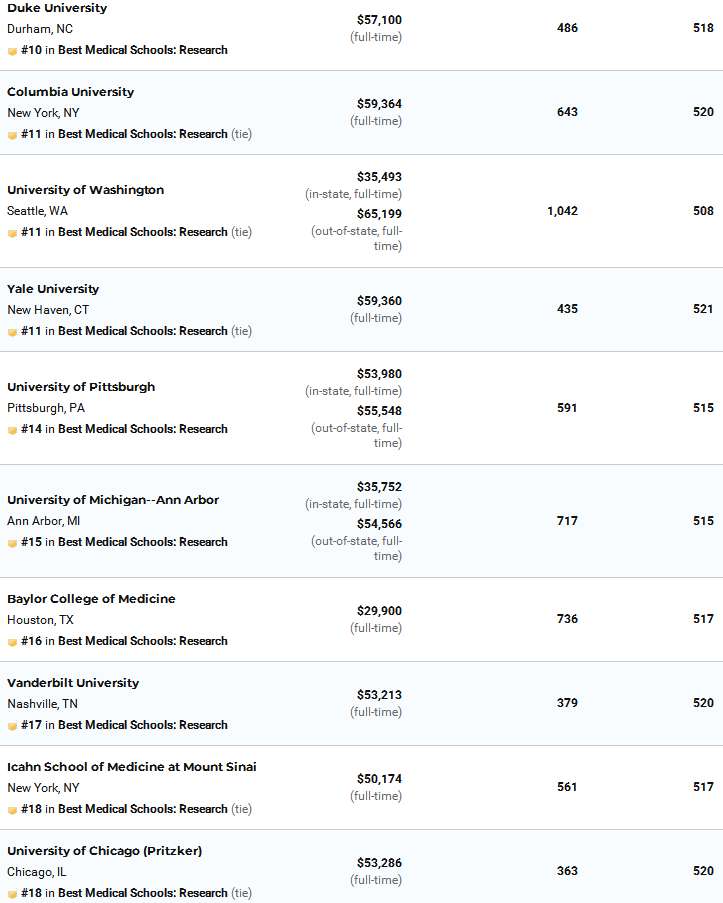Click Mount Sinai's #18 Best Medical Schools ranking
The height and width of the screenshot is (903, 723).
click(124, 809)
